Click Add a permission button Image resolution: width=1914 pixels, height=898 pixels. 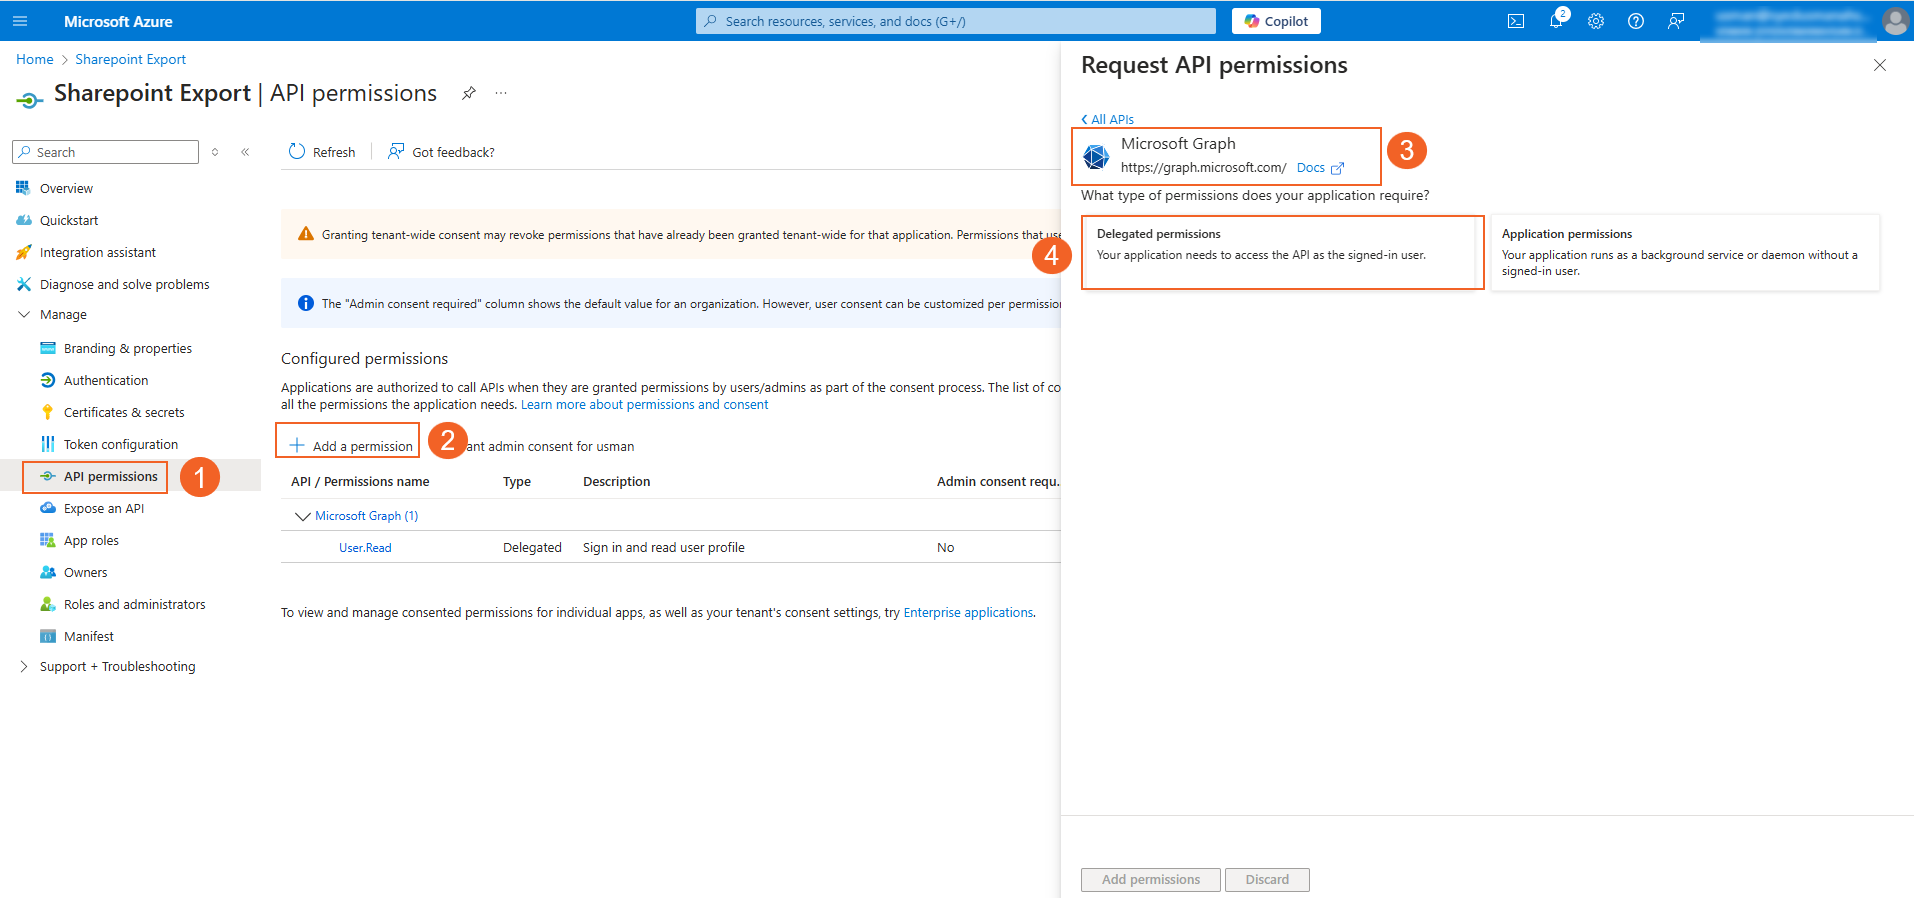click(351, 446)
